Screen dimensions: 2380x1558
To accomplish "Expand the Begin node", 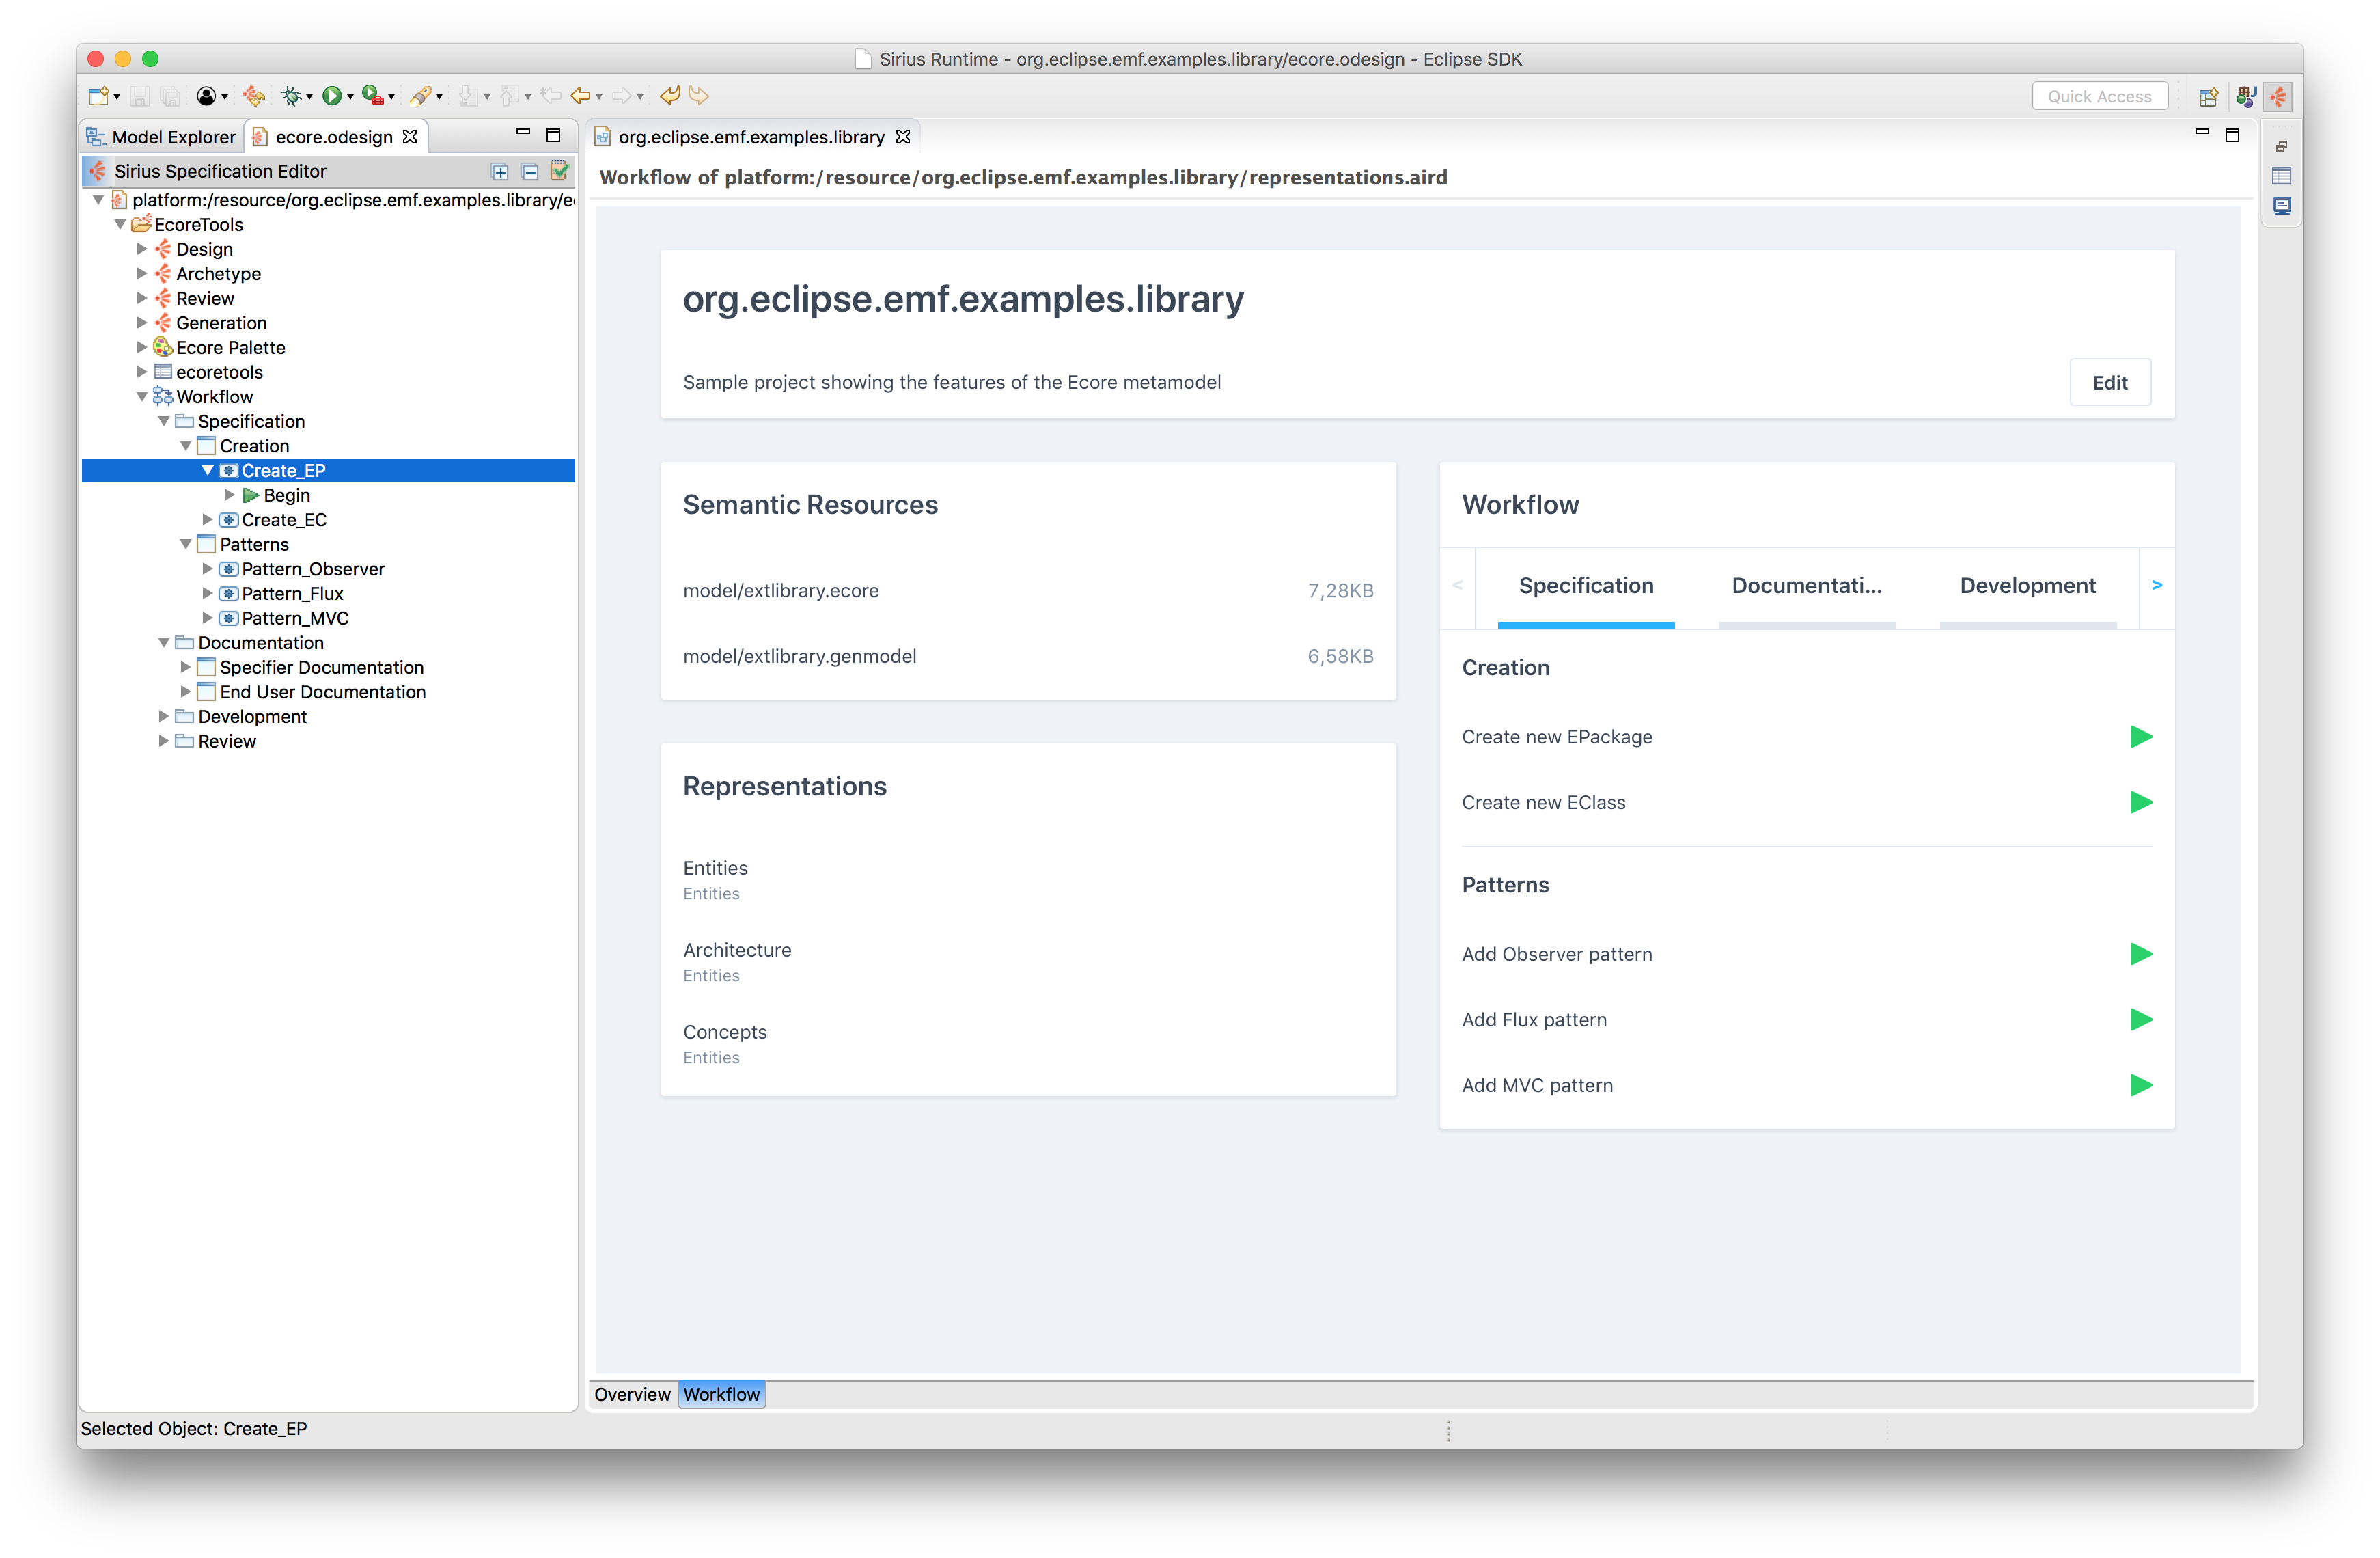I will (x=230, y=495).
